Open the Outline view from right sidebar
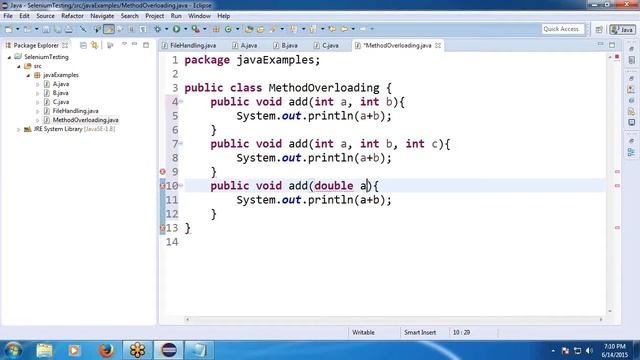This screenshot has height=360, width=640. pyautogui.click(x=631, y=152)
